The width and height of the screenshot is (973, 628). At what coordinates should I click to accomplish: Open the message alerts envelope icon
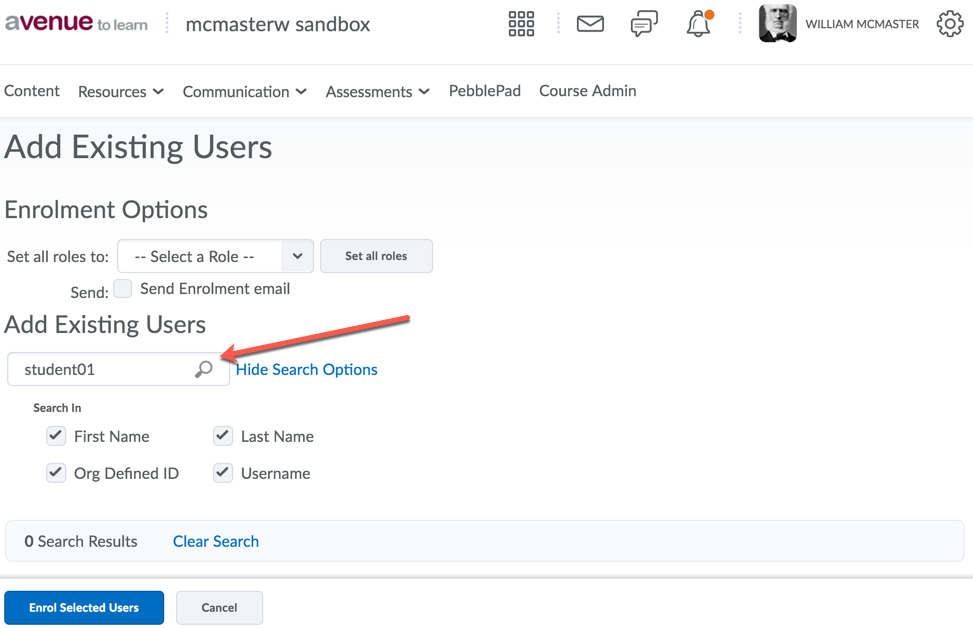pyautogui.click(x=590, y=24)
